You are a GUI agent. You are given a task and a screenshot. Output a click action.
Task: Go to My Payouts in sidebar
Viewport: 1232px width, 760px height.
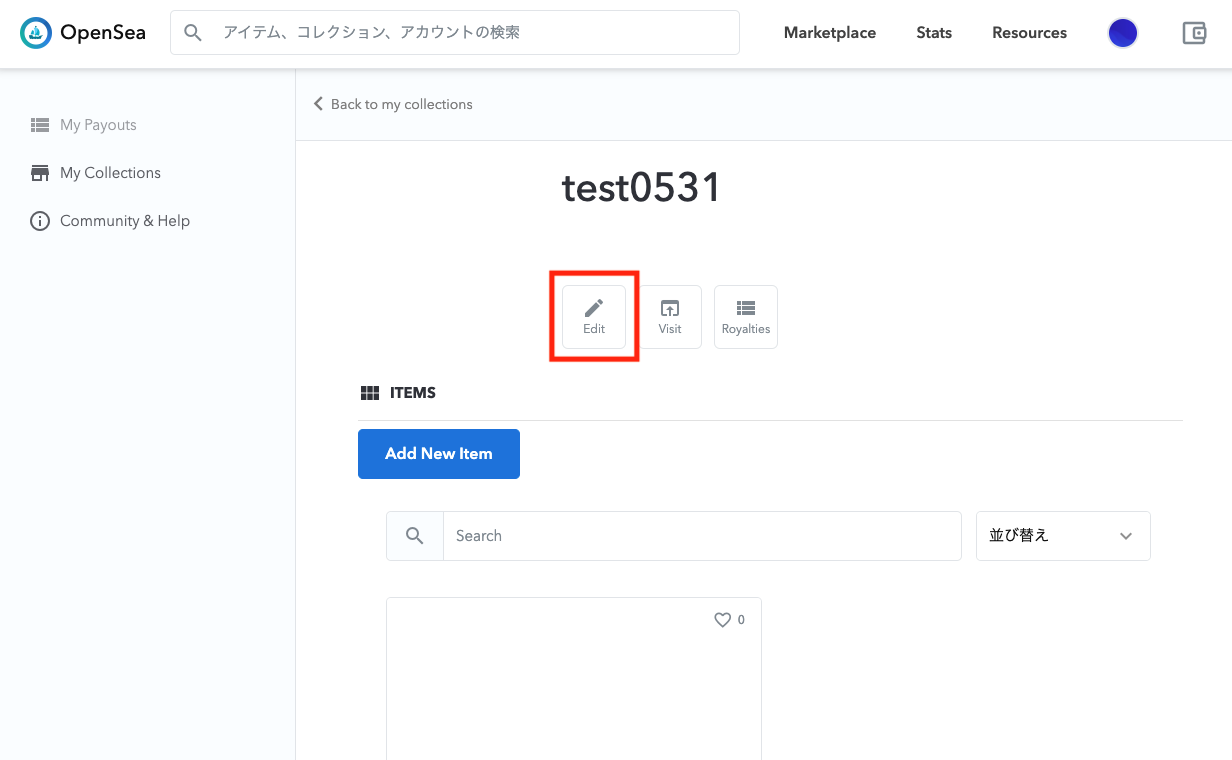(84, 125)
